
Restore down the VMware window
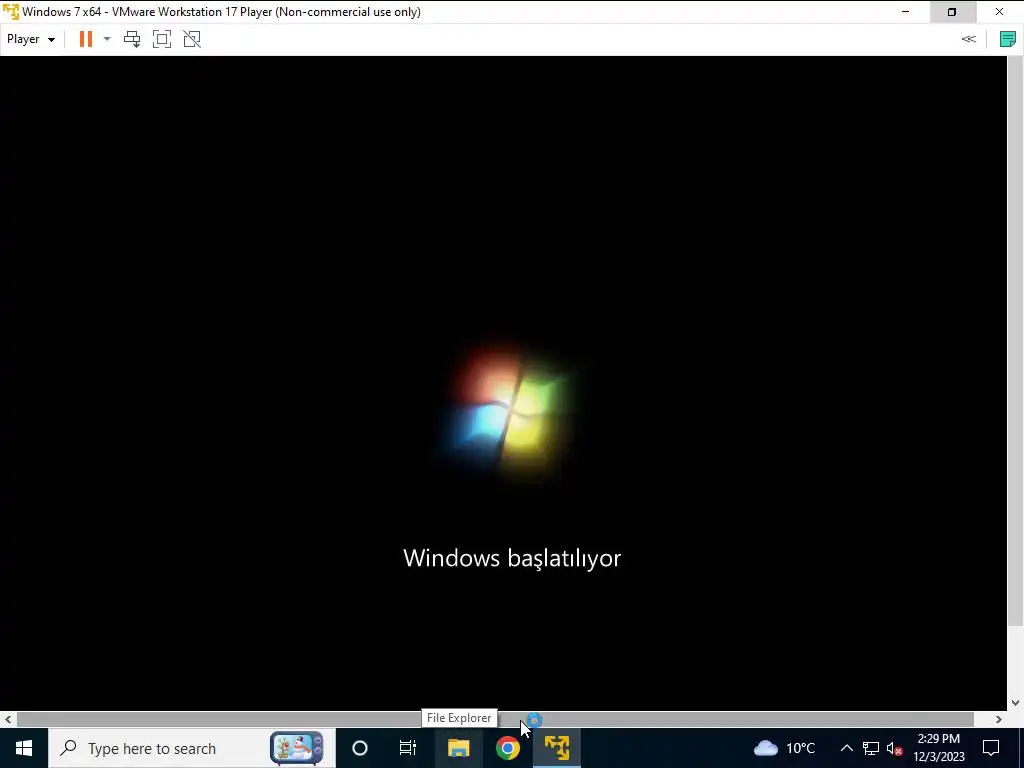(952, 12)
